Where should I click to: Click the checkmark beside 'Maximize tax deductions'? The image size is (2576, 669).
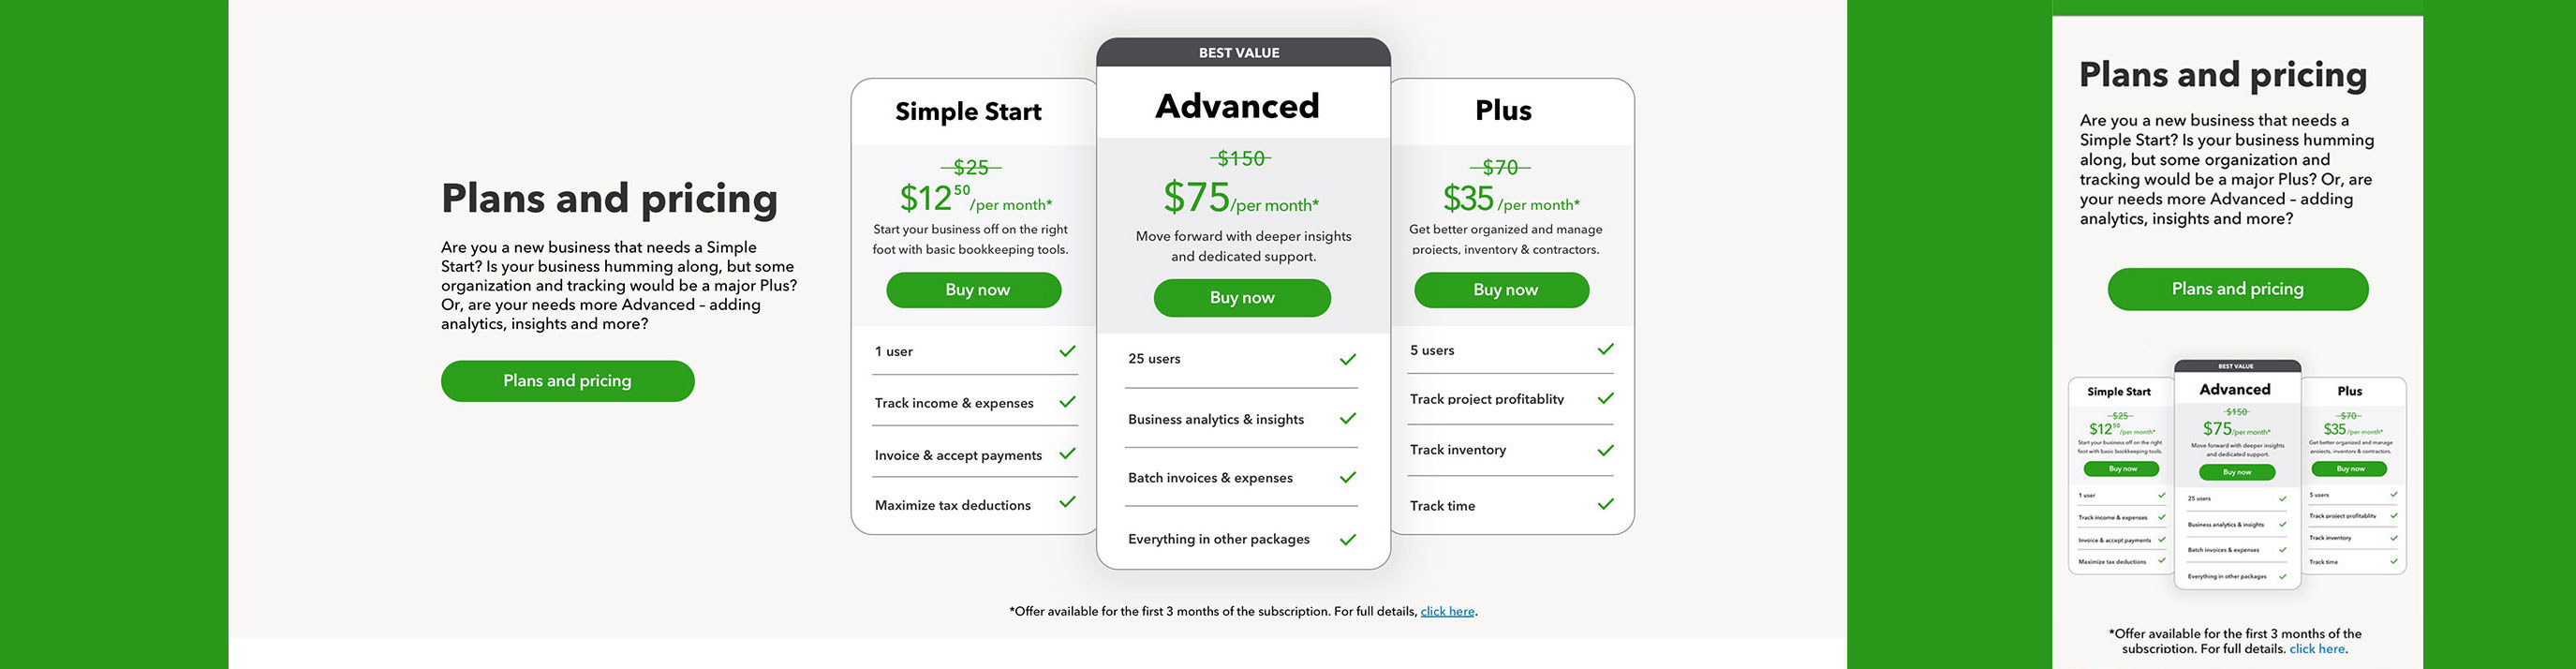tap(1067, 502)
